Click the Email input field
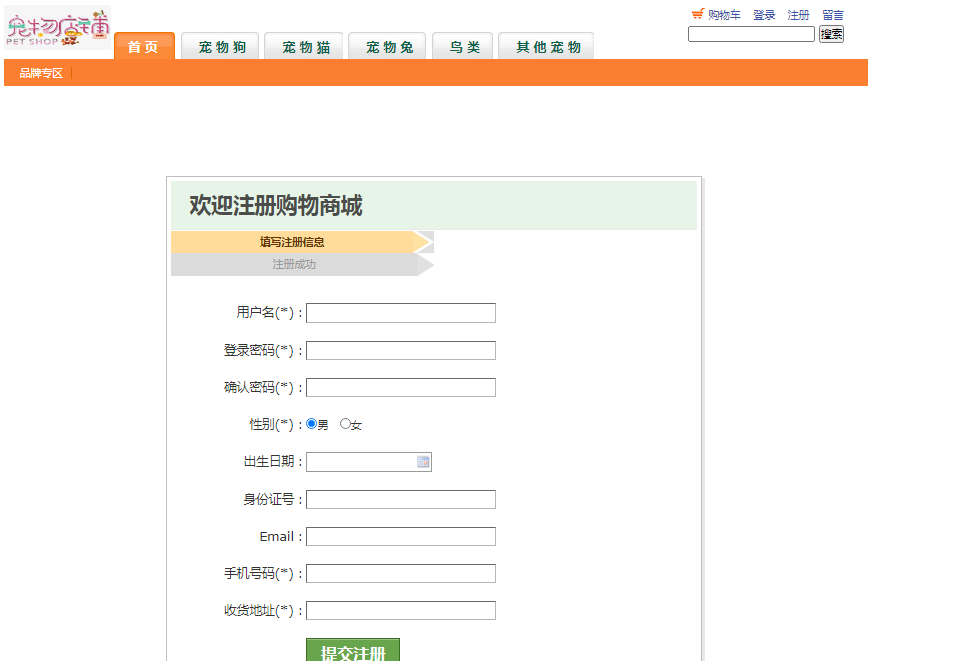953x661 pixels. pos(401,536)
